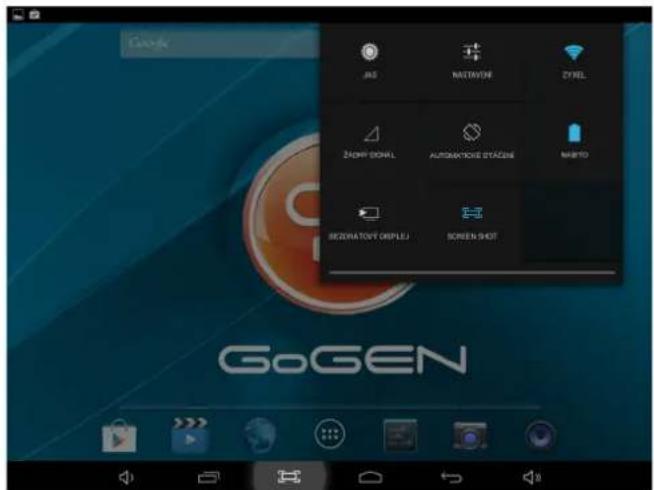Image resolution: width=654 pixels, height=490 pixels.
Task: Tap the Back navigation button
Action: click(x=452, y=477)
